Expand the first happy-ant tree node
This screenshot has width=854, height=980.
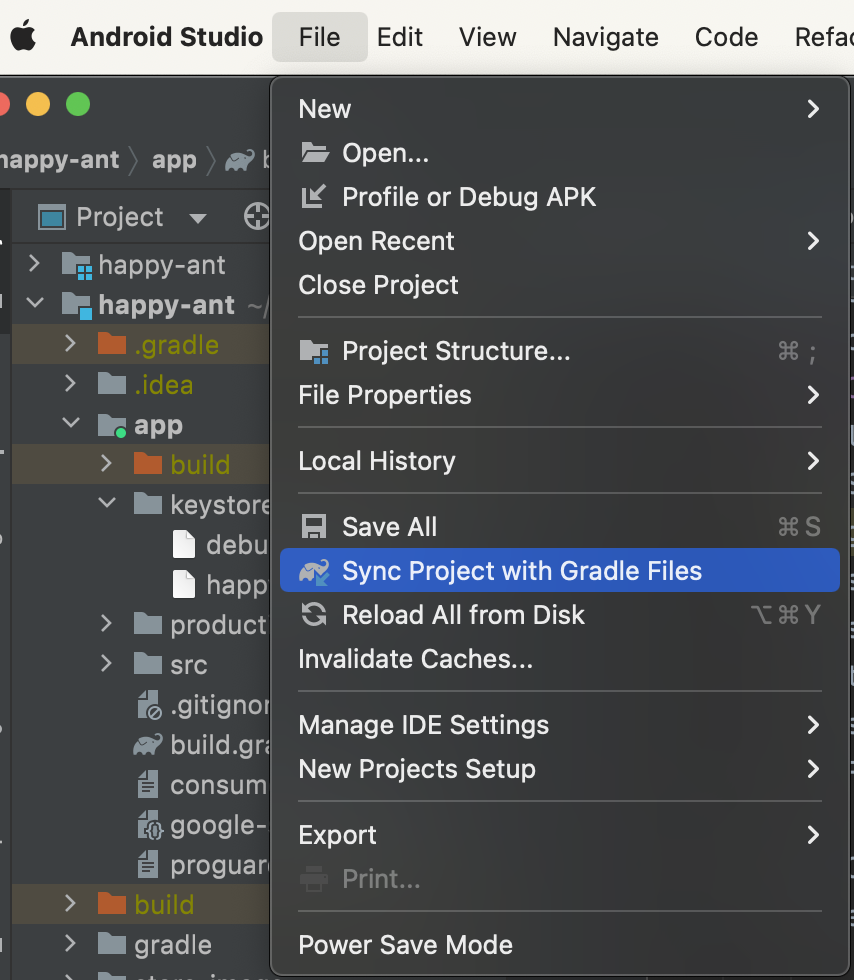click(x=34, y=263)
